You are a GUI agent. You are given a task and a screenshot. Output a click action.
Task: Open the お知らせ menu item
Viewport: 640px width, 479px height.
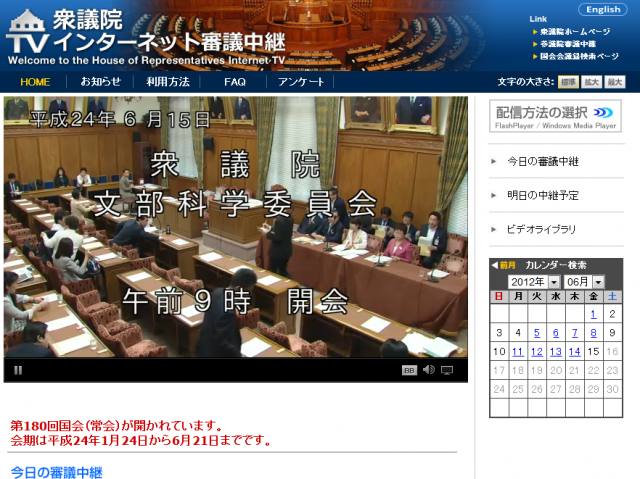[100, 82]
